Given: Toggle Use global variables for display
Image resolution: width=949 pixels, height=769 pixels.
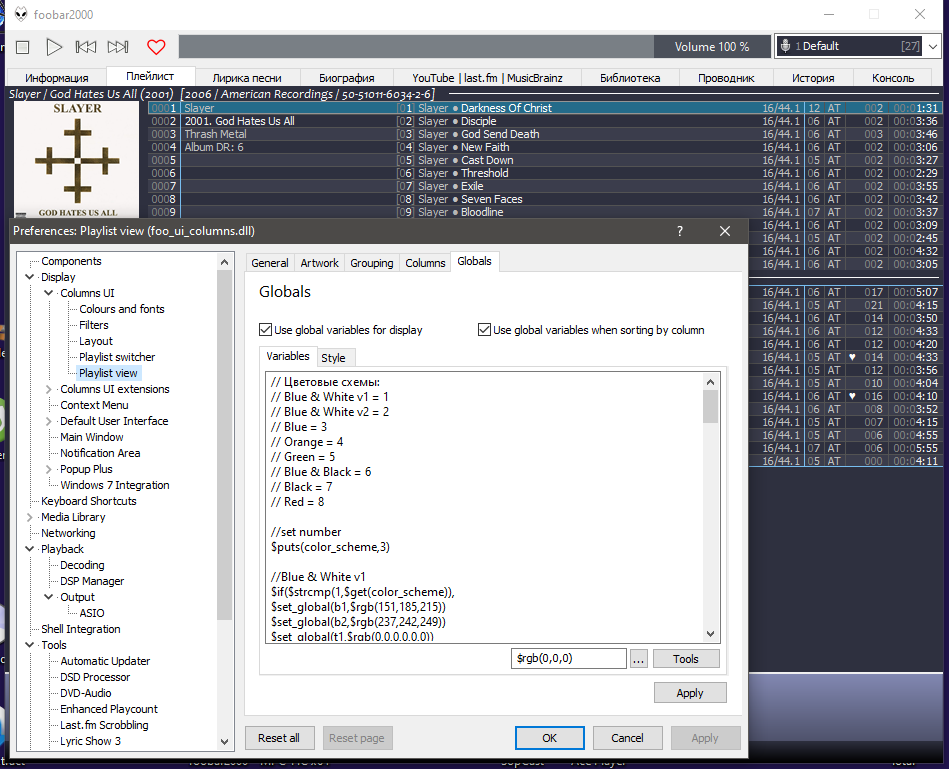Looking at the screenshot, I should pyautogui.click(x=266, y=330).
